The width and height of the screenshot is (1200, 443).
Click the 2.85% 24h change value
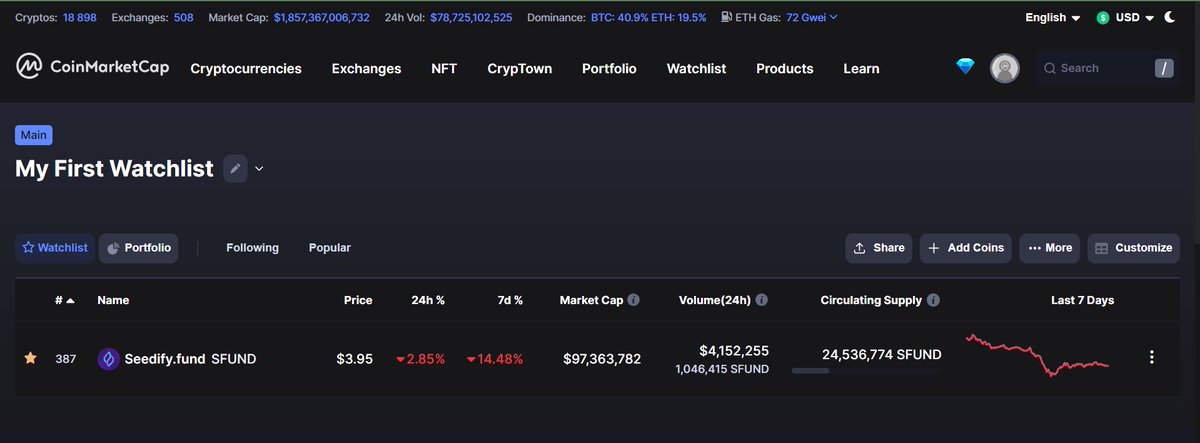420,358
